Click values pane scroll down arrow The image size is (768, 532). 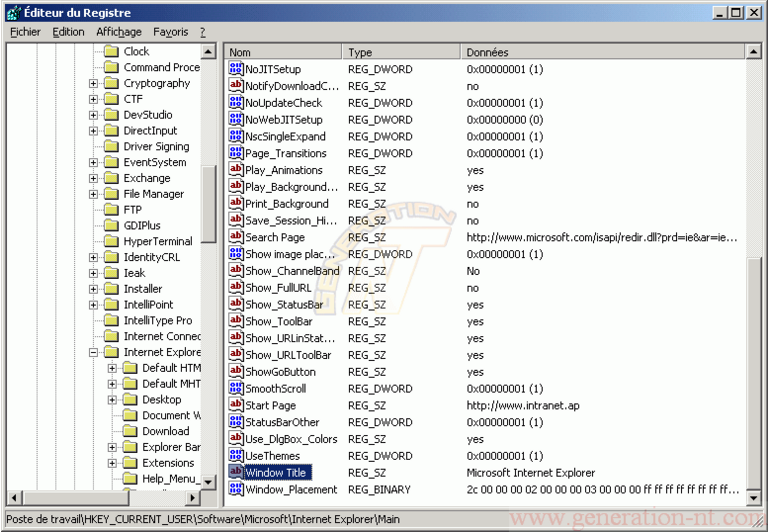click(753, 498)
